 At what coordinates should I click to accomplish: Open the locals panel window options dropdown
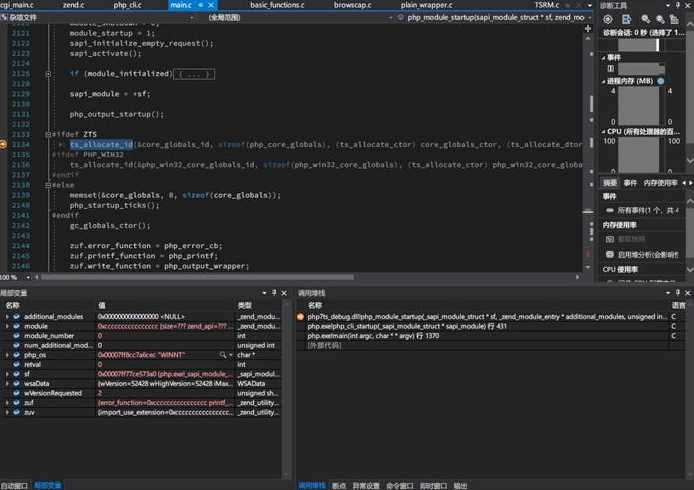tap(264, 293)
